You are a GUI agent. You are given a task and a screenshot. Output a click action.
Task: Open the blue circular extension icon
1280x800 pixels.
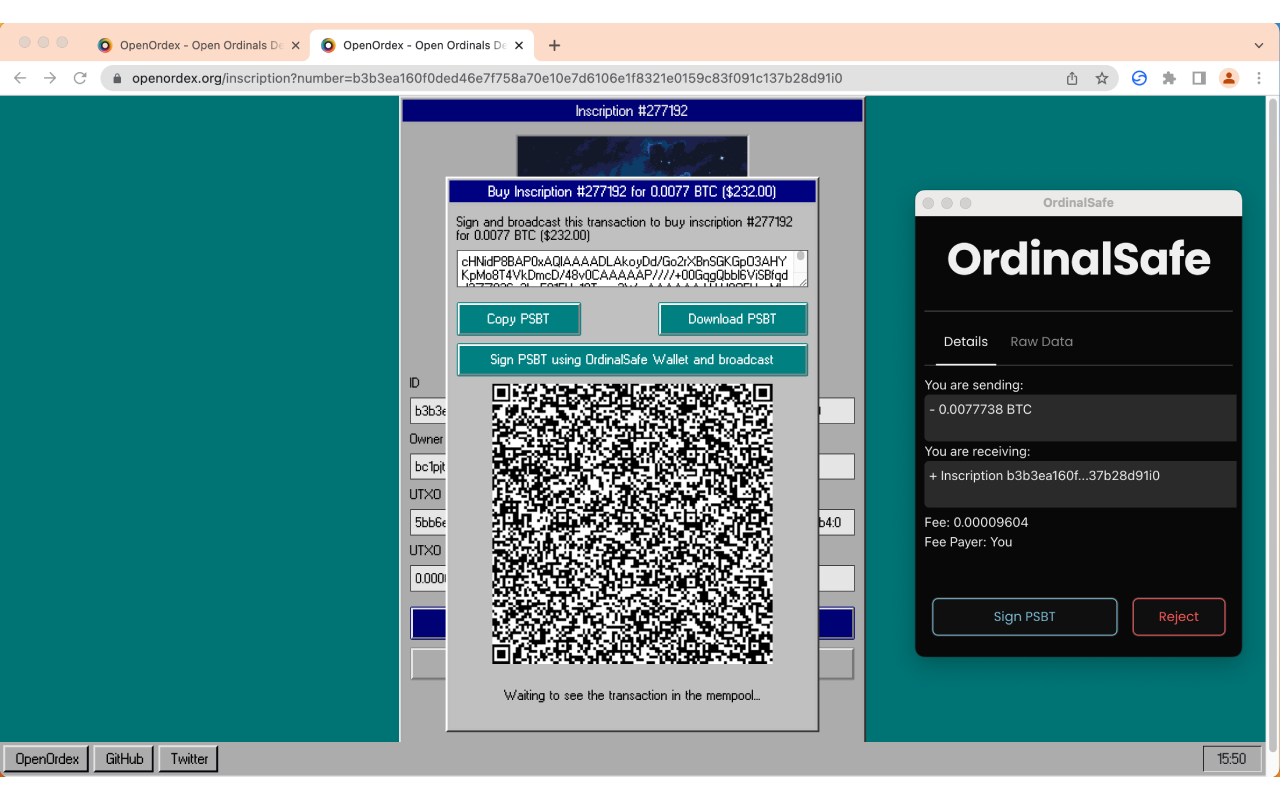1139,78
